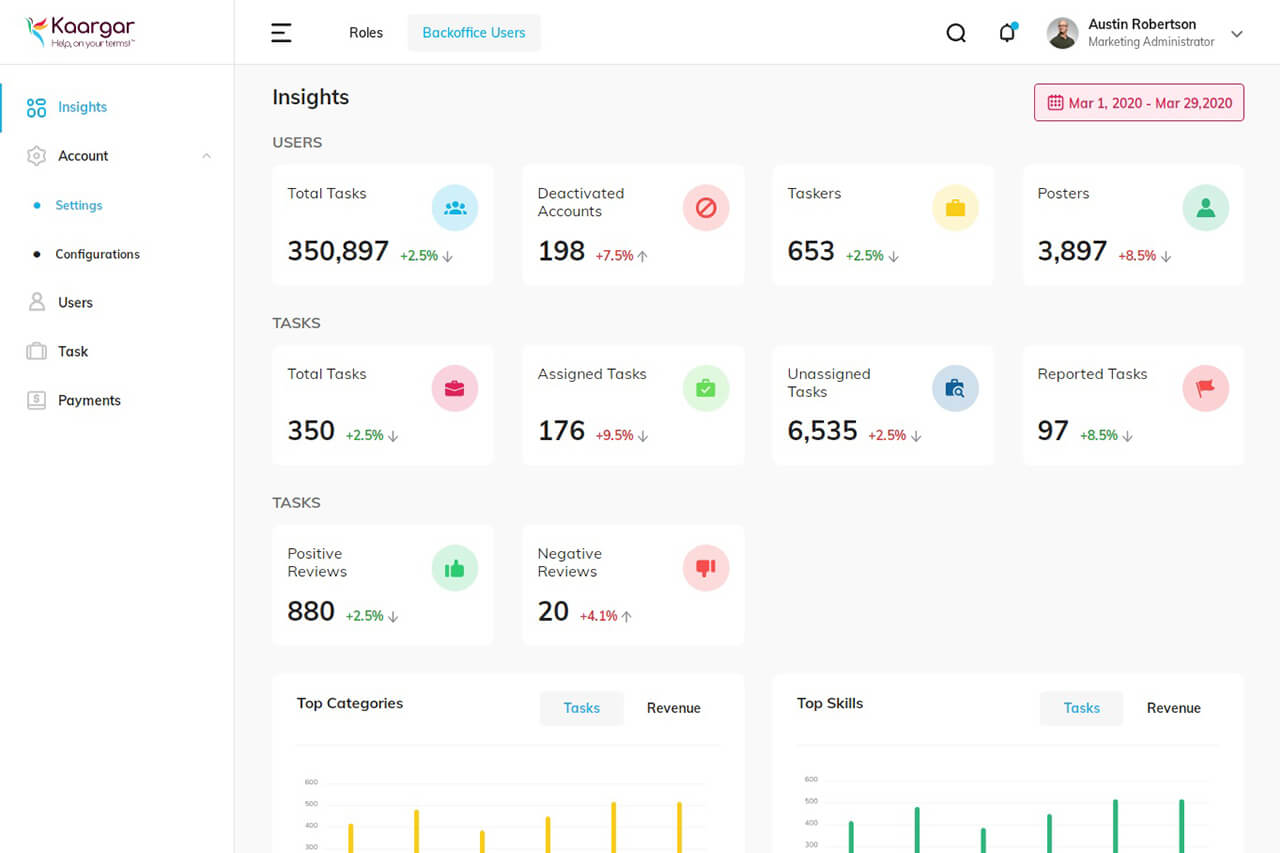Image resolution: width=1280 pixels, height=853 pixels.
Task: Click the Taskers briefcase icon
Action: pos(955,208)
